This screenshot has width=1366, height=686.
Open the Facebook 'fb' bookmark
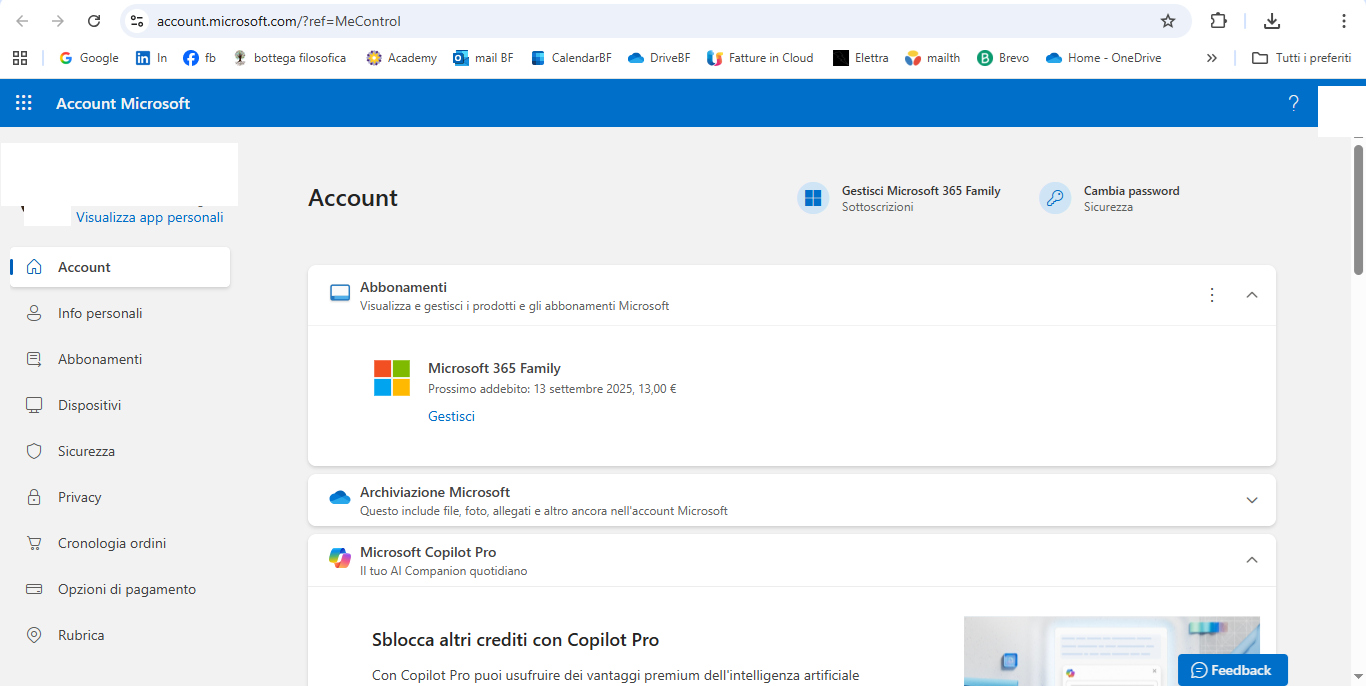199,58
